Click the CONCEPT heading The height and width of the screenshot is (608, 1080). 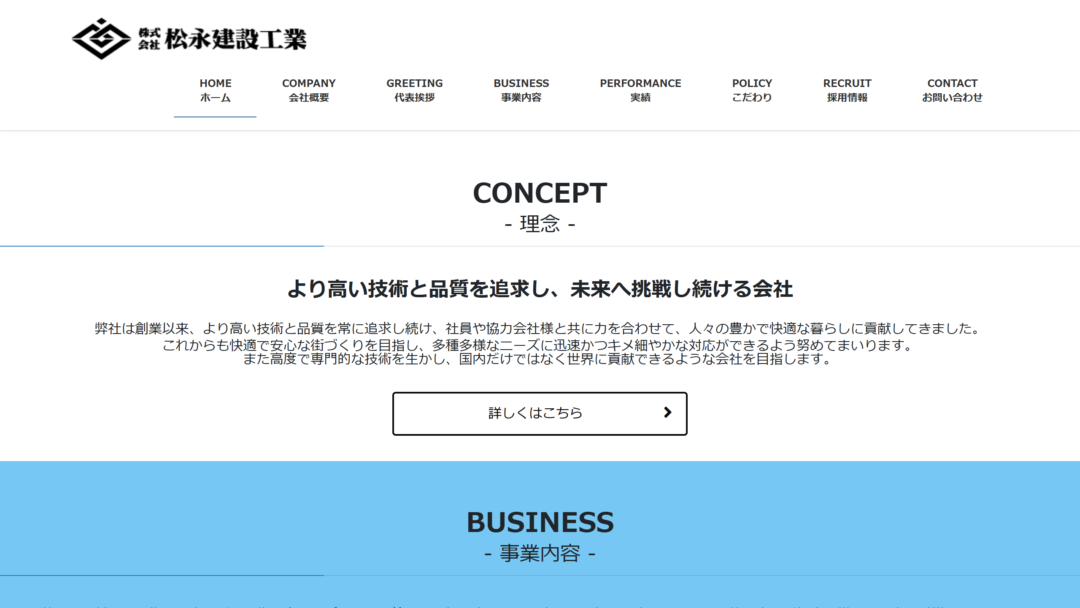click(539, 193)
